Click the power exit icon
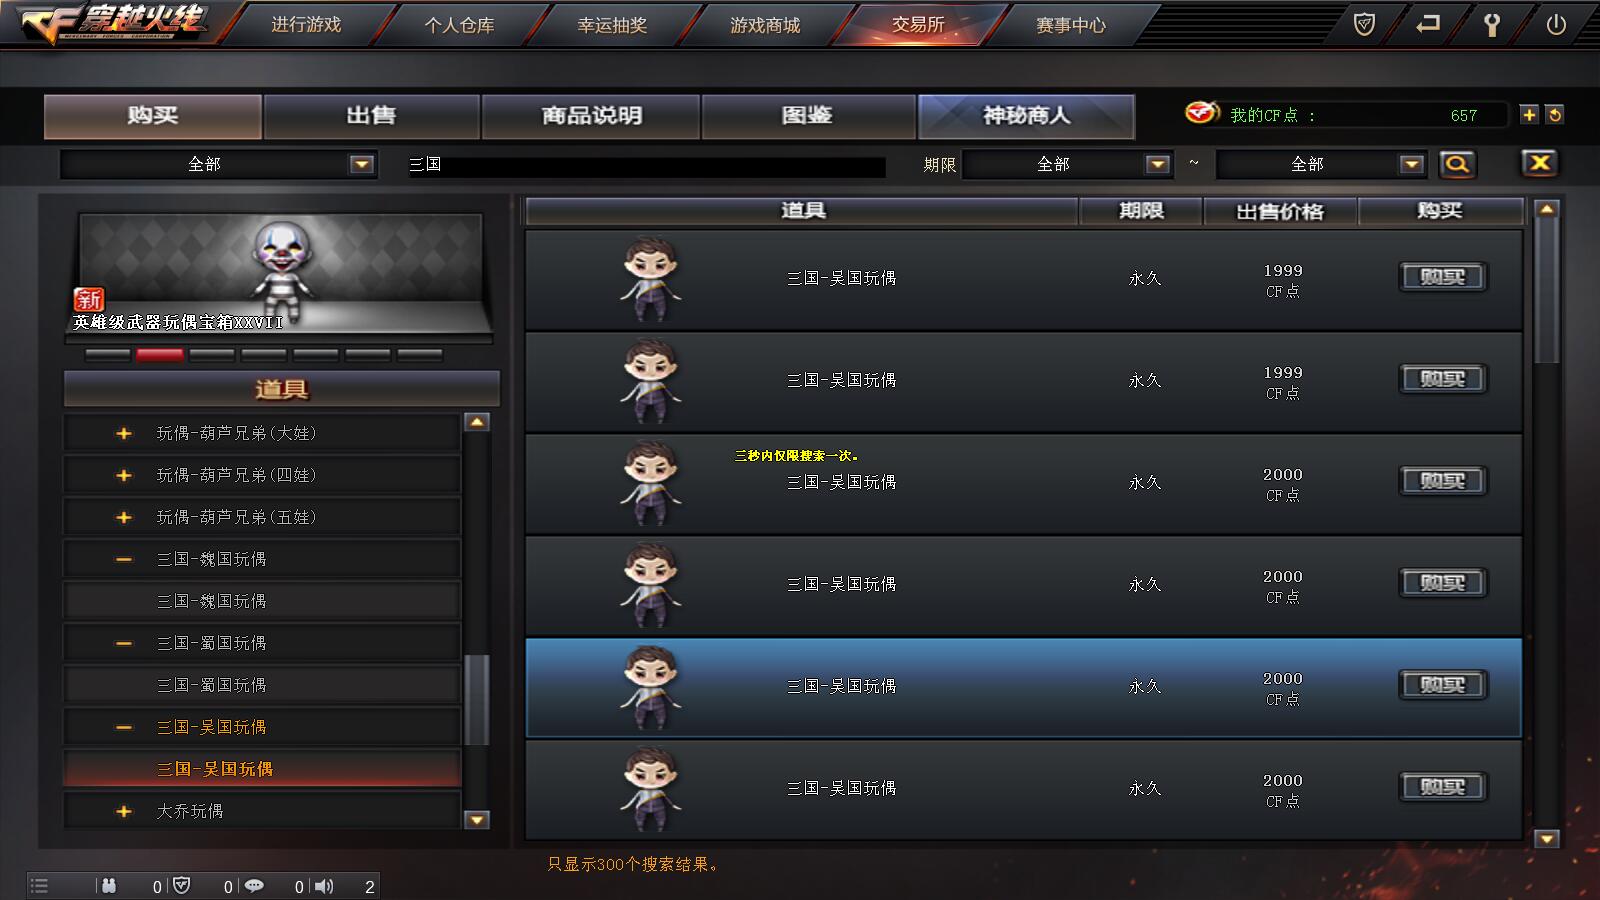 point(1556,24)
